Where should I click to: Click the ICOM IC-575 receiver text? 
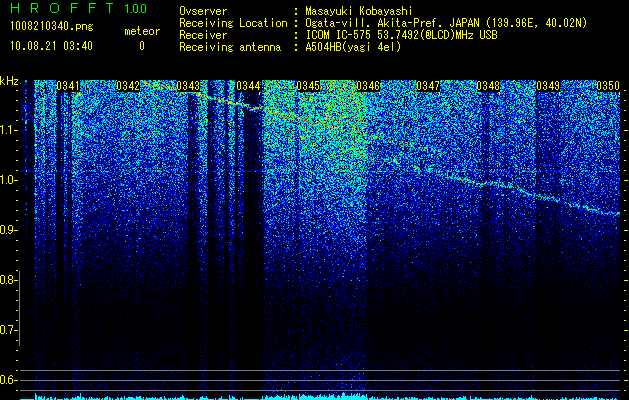click(x=401, y=35)
